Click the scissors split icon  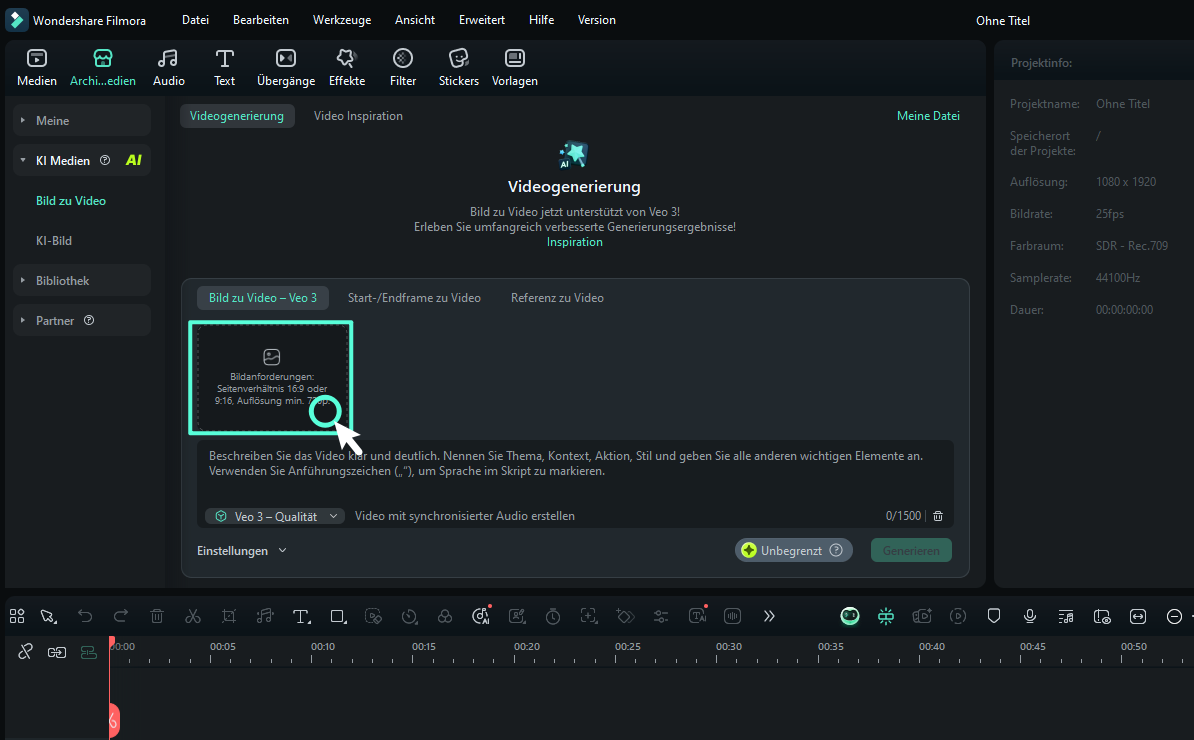click(x=193, y=616)
